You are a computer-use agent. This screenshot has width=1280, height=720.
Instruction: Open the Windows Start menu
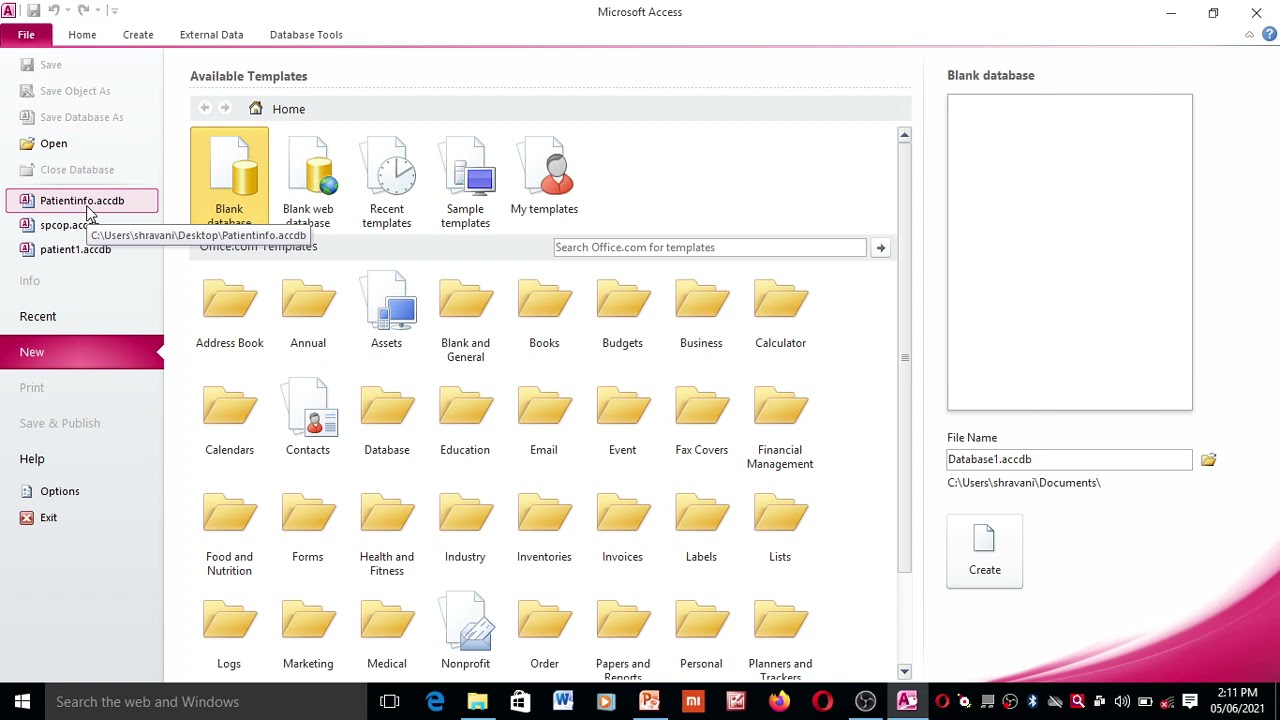22,702
